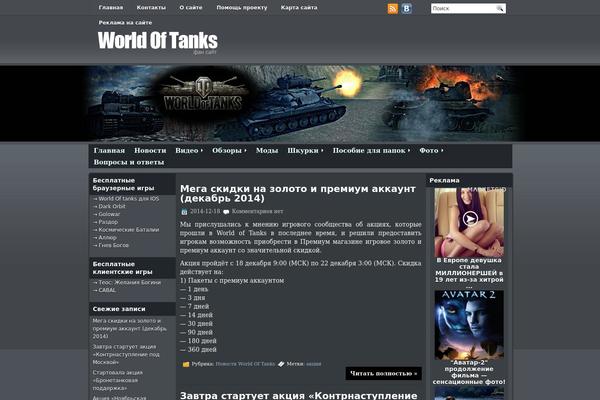600x400 pixels.
Task: Open Карта сайта page
Action: coord(299,7)
